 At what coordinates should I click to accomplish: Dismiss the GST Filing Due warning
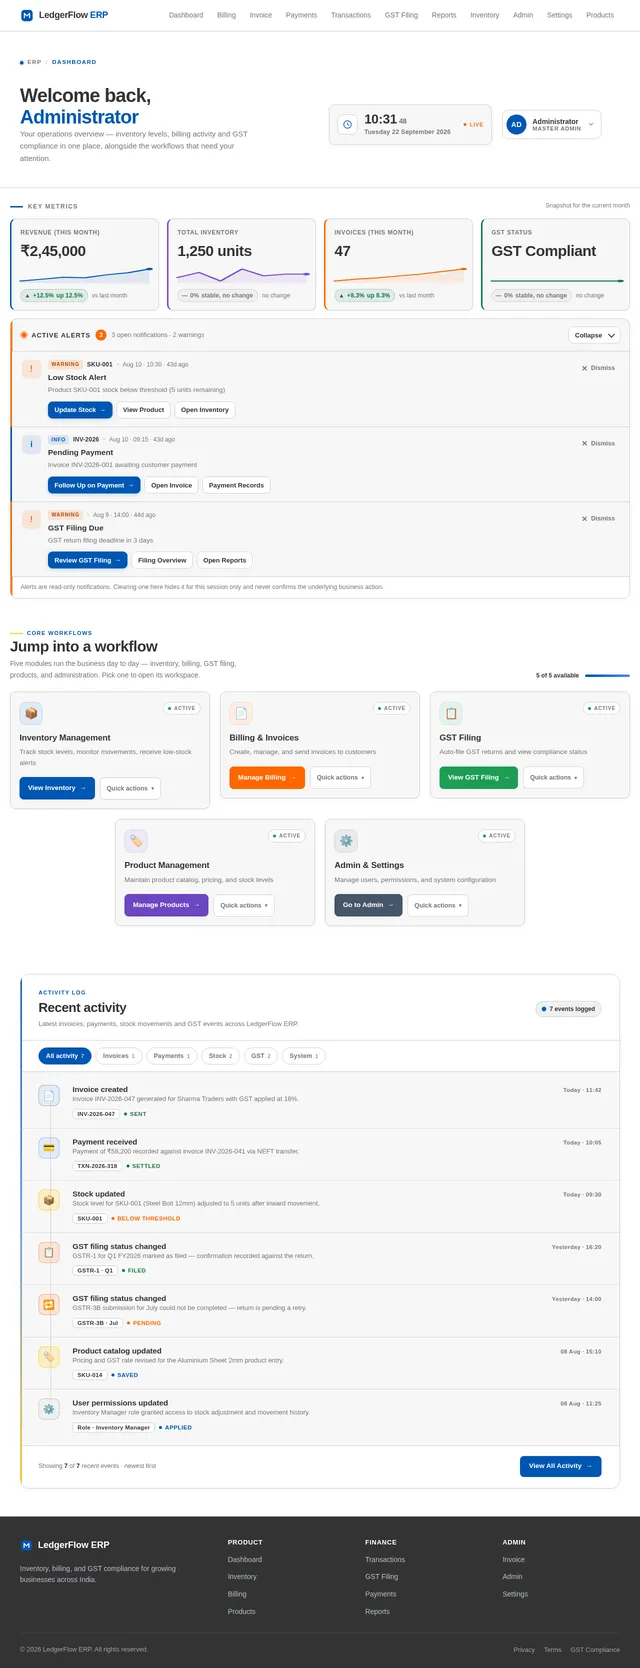coord(598,518)
